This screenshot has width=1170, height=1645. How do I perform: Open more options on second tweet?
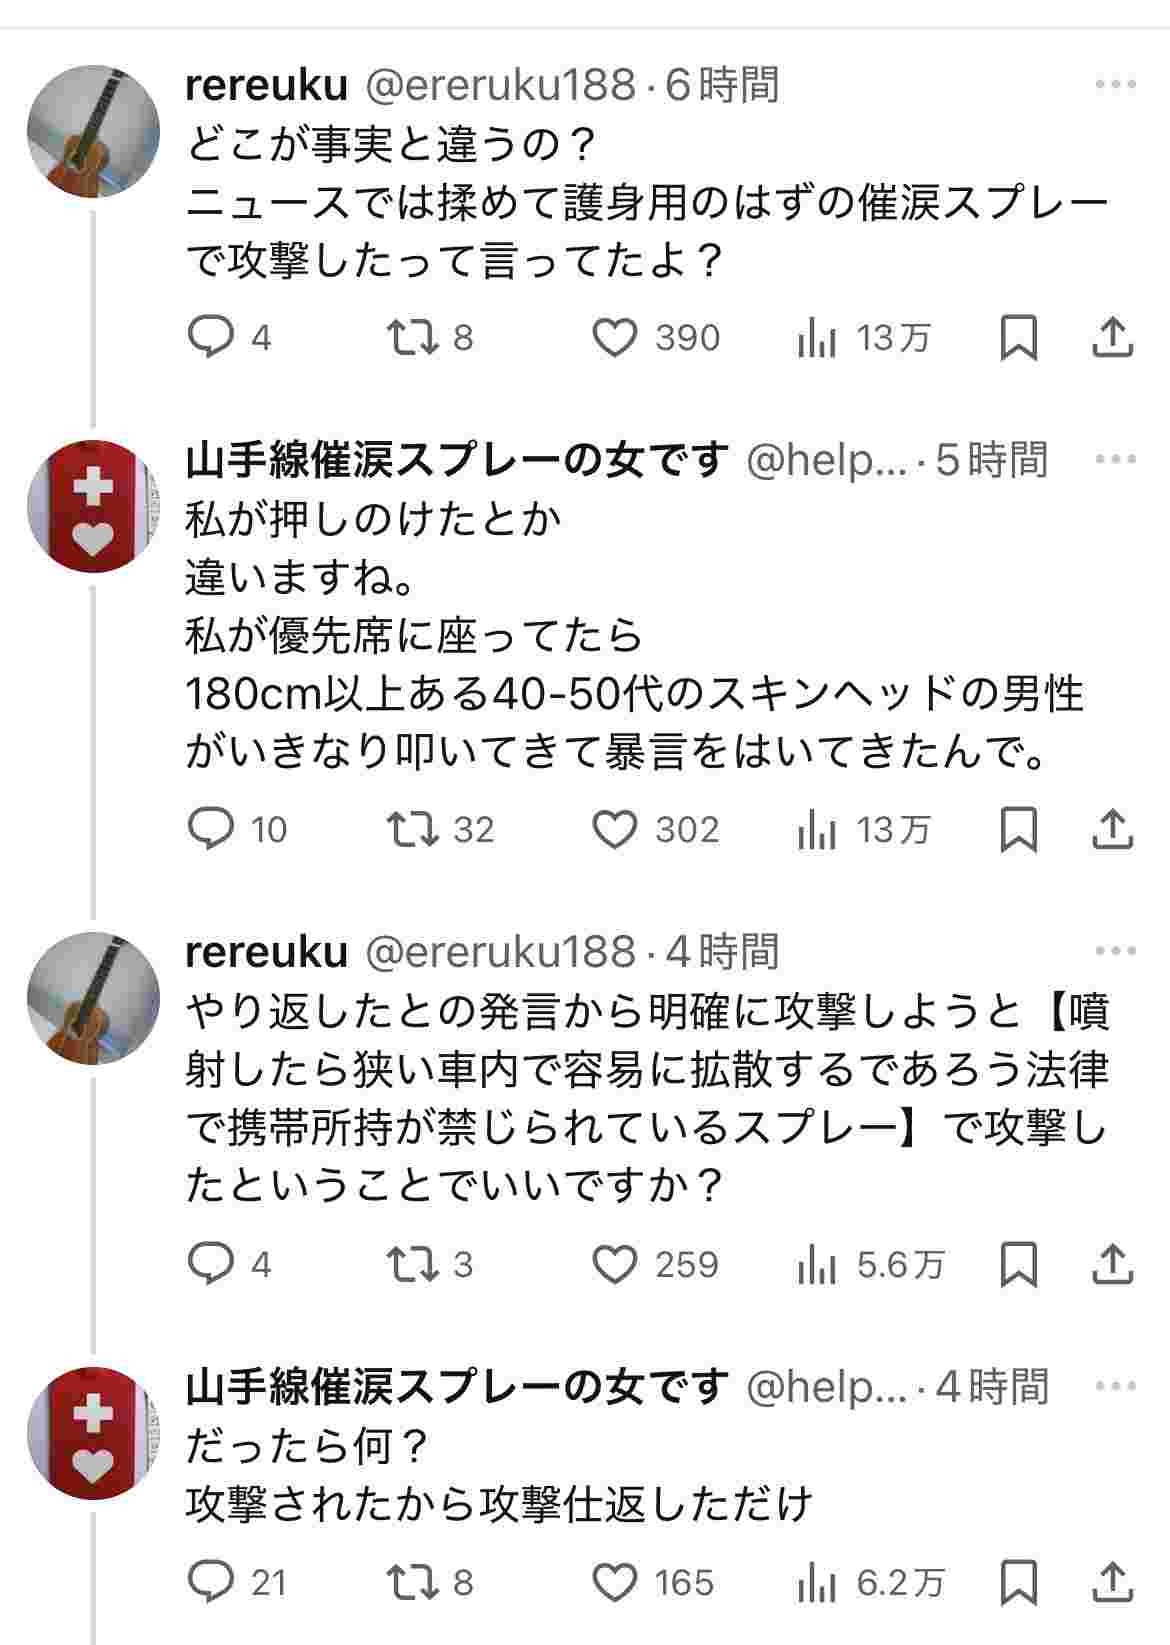[1115, 460]
